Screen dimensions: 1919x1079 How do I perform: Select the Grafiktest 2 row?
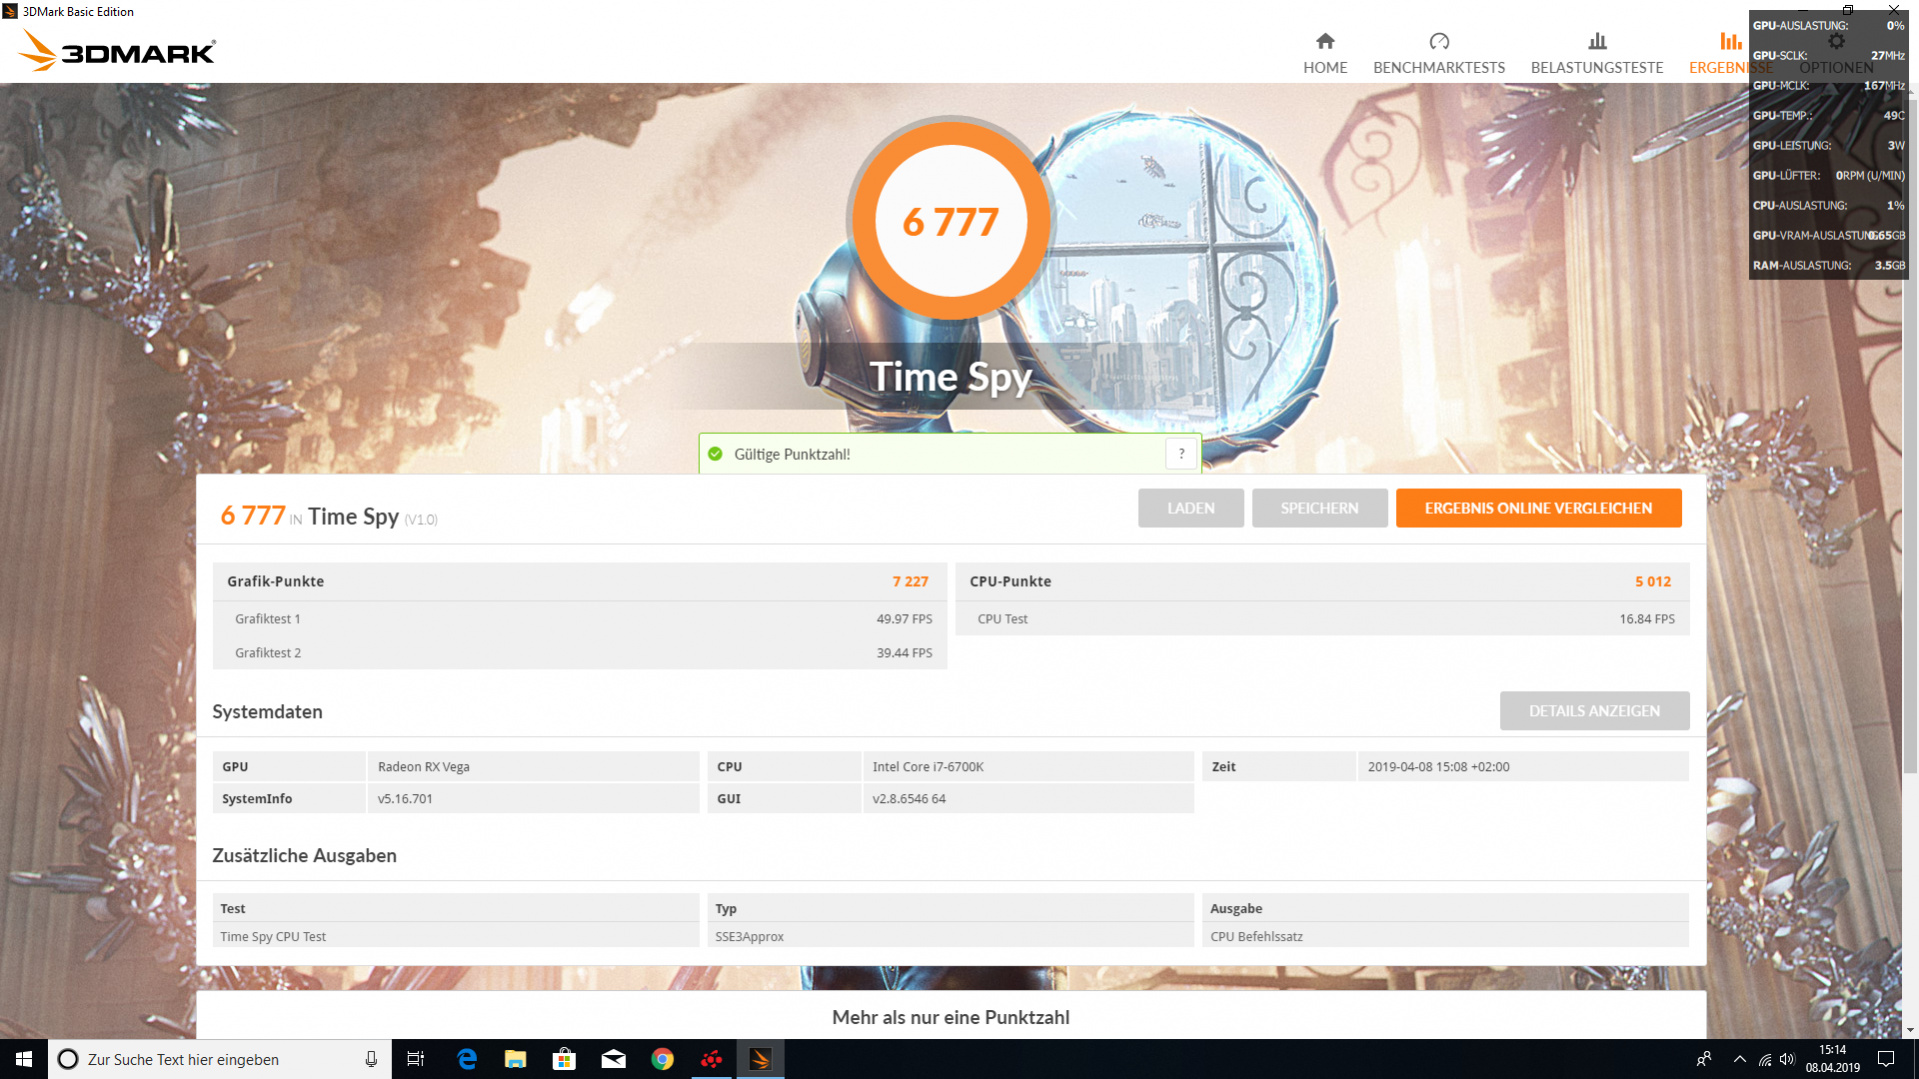pyautogui.click(x=580, y=653)
